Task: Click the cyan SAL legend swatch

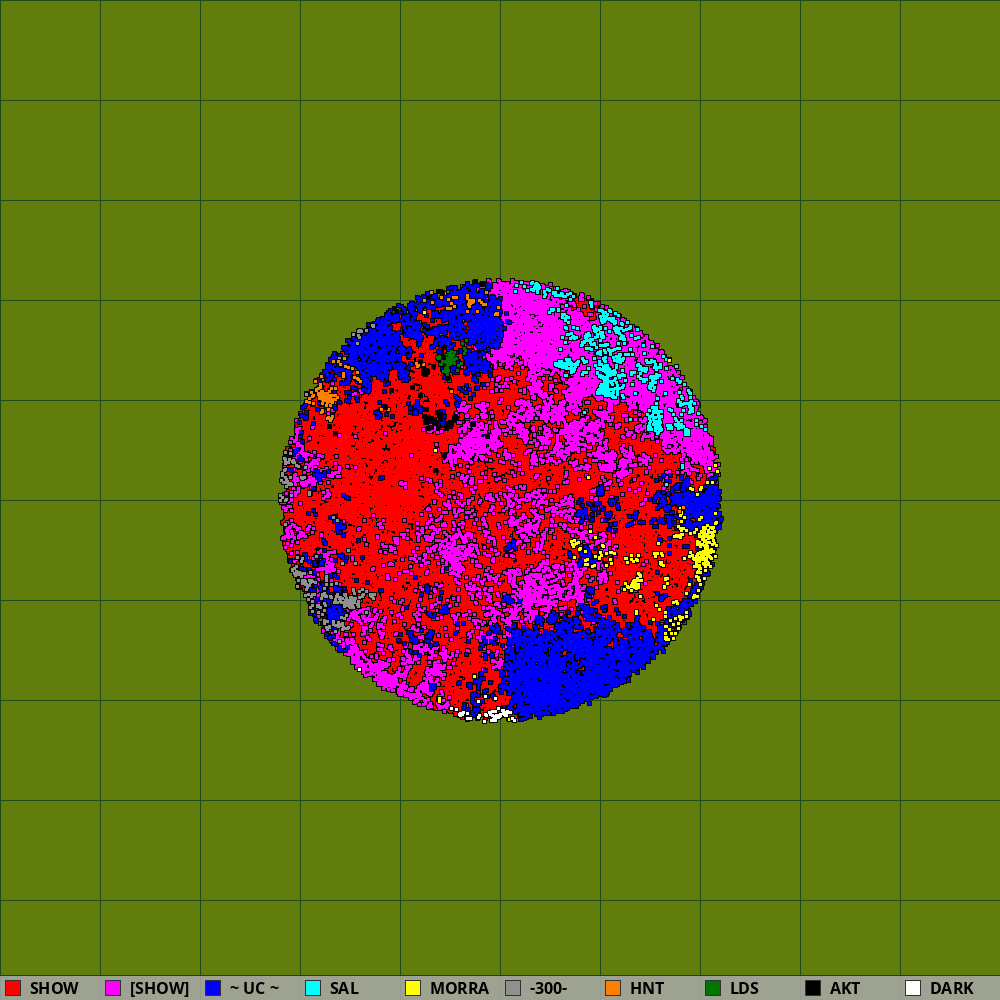Action: (313, 988)
